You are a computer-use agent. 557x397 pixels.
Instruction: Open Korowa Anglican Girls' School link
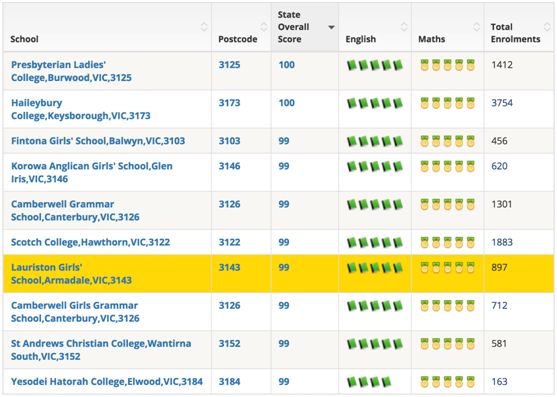point(92,172)
